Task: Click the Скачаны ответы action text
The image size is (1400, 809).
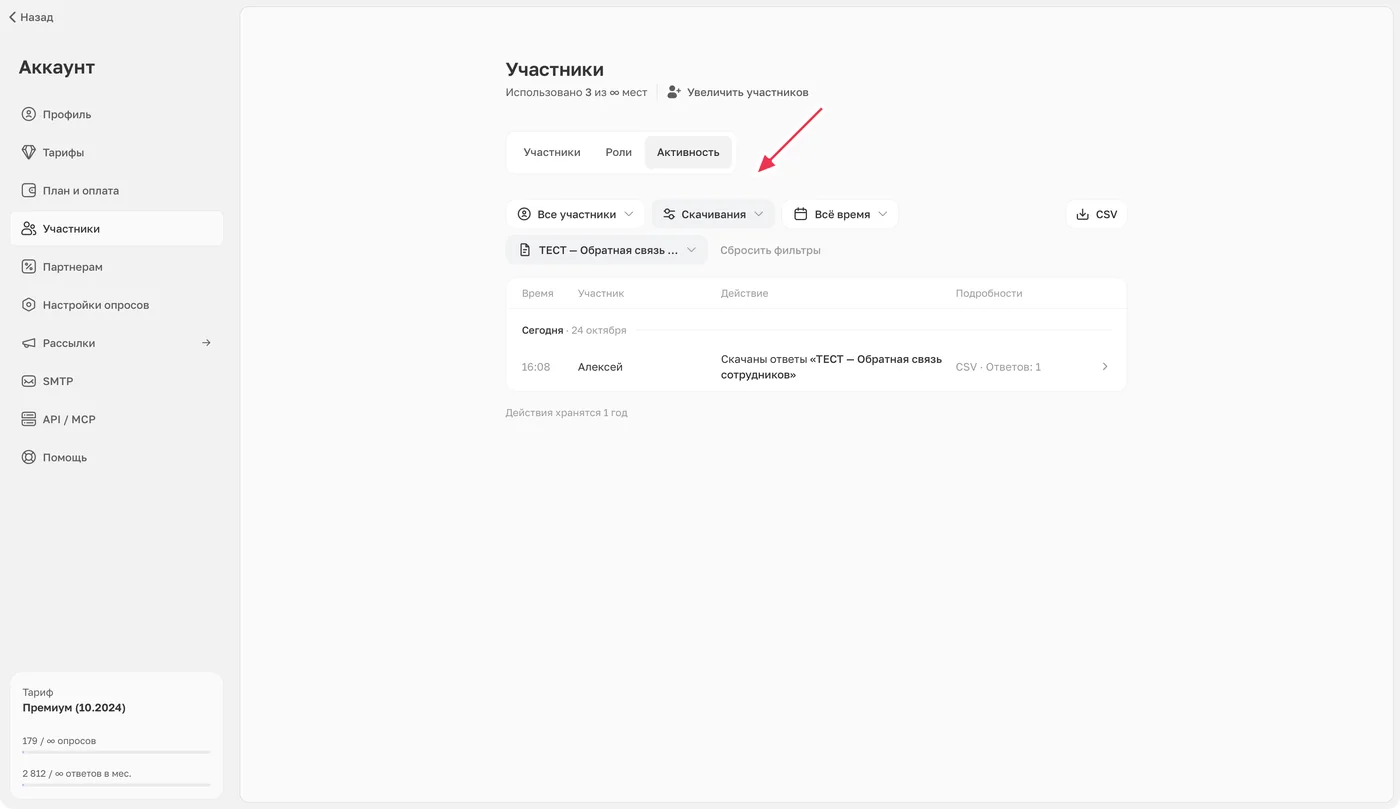Action: coord(831,367)
